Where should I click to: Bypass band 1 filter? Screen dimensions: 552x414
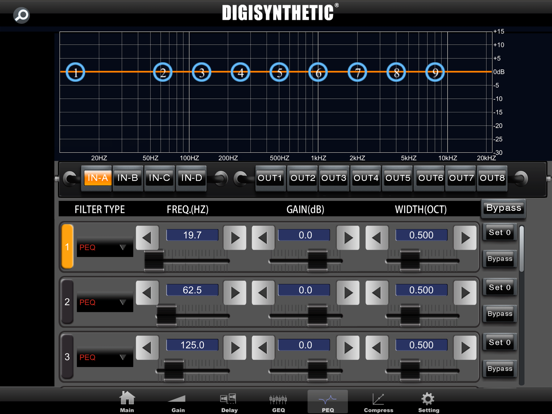pos(500,259)
